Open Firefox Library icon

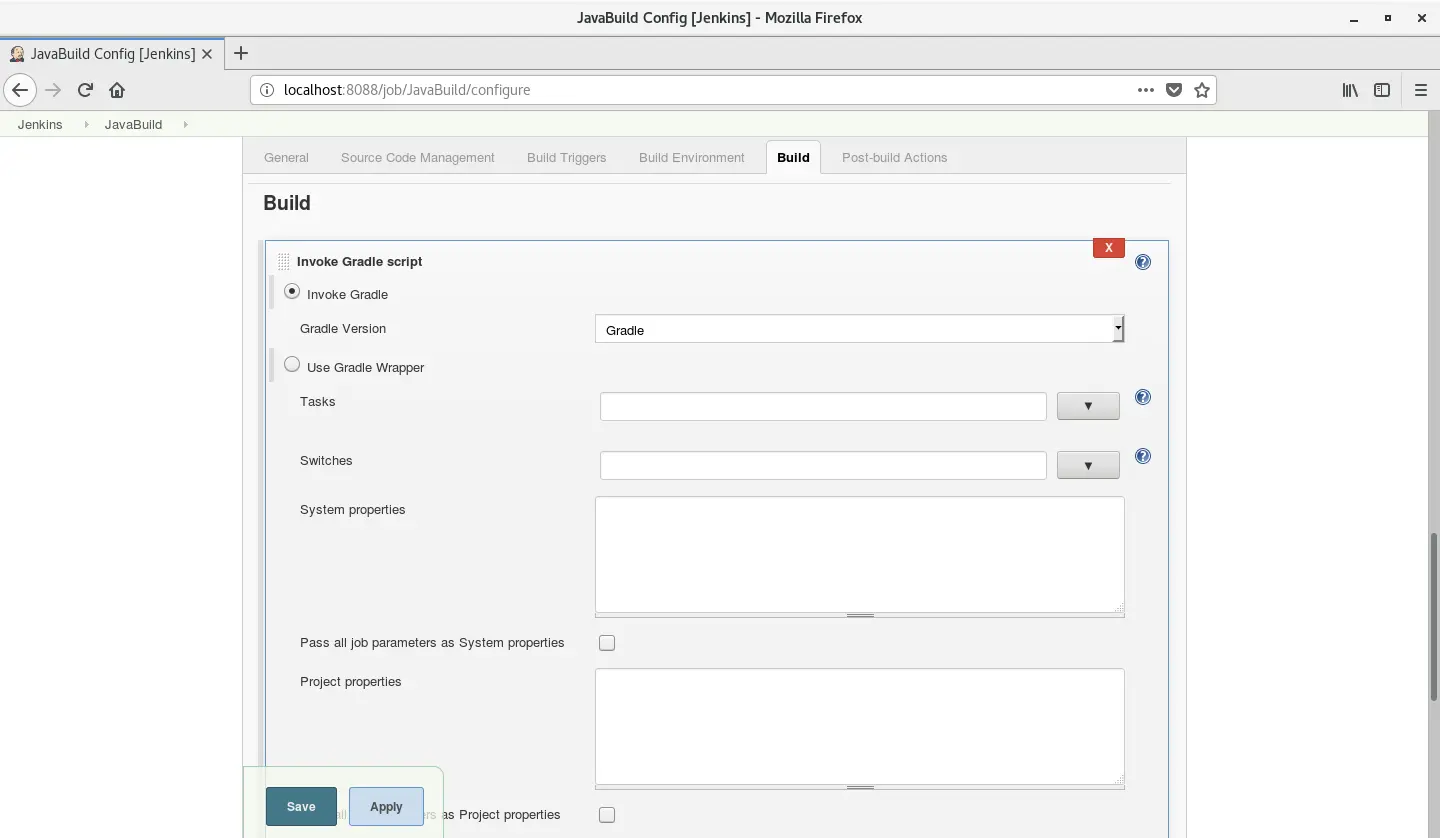pos(1350,90)
